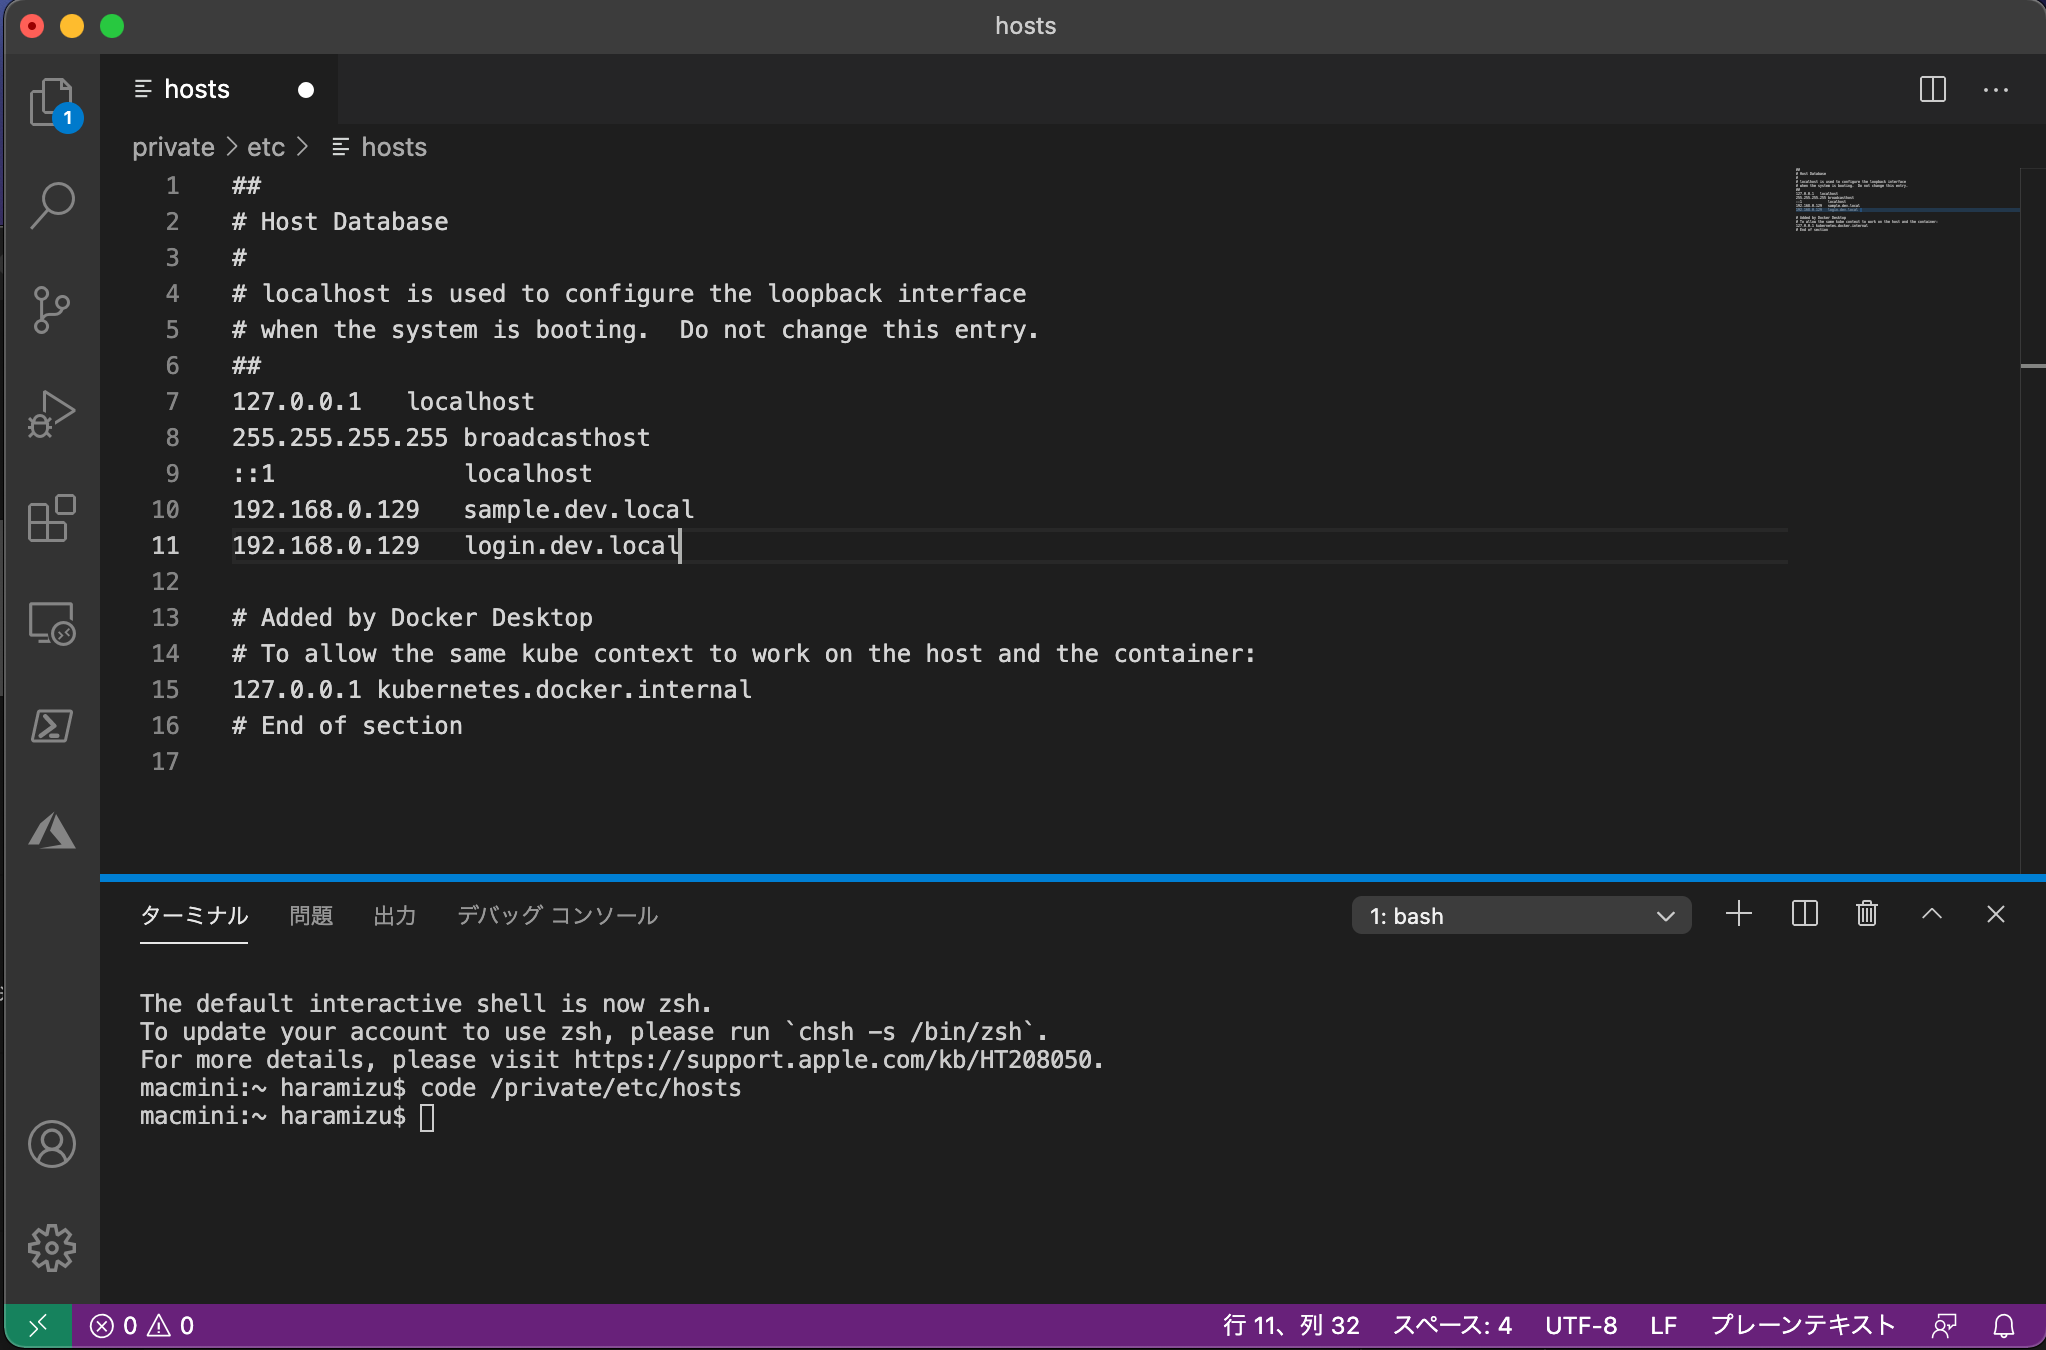The width and height of the screenshot is (2046, 1350).
Task: Open the notifications bell icon
Action: point(2004,1326)
